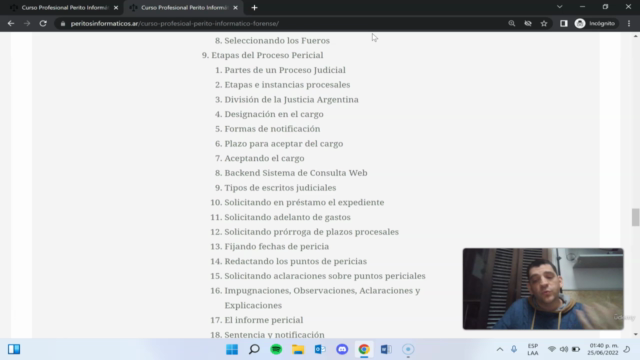Screen dimensions: 640x360
Task: Click 'El informe pericial'
Action: click(x=264, y=320)
